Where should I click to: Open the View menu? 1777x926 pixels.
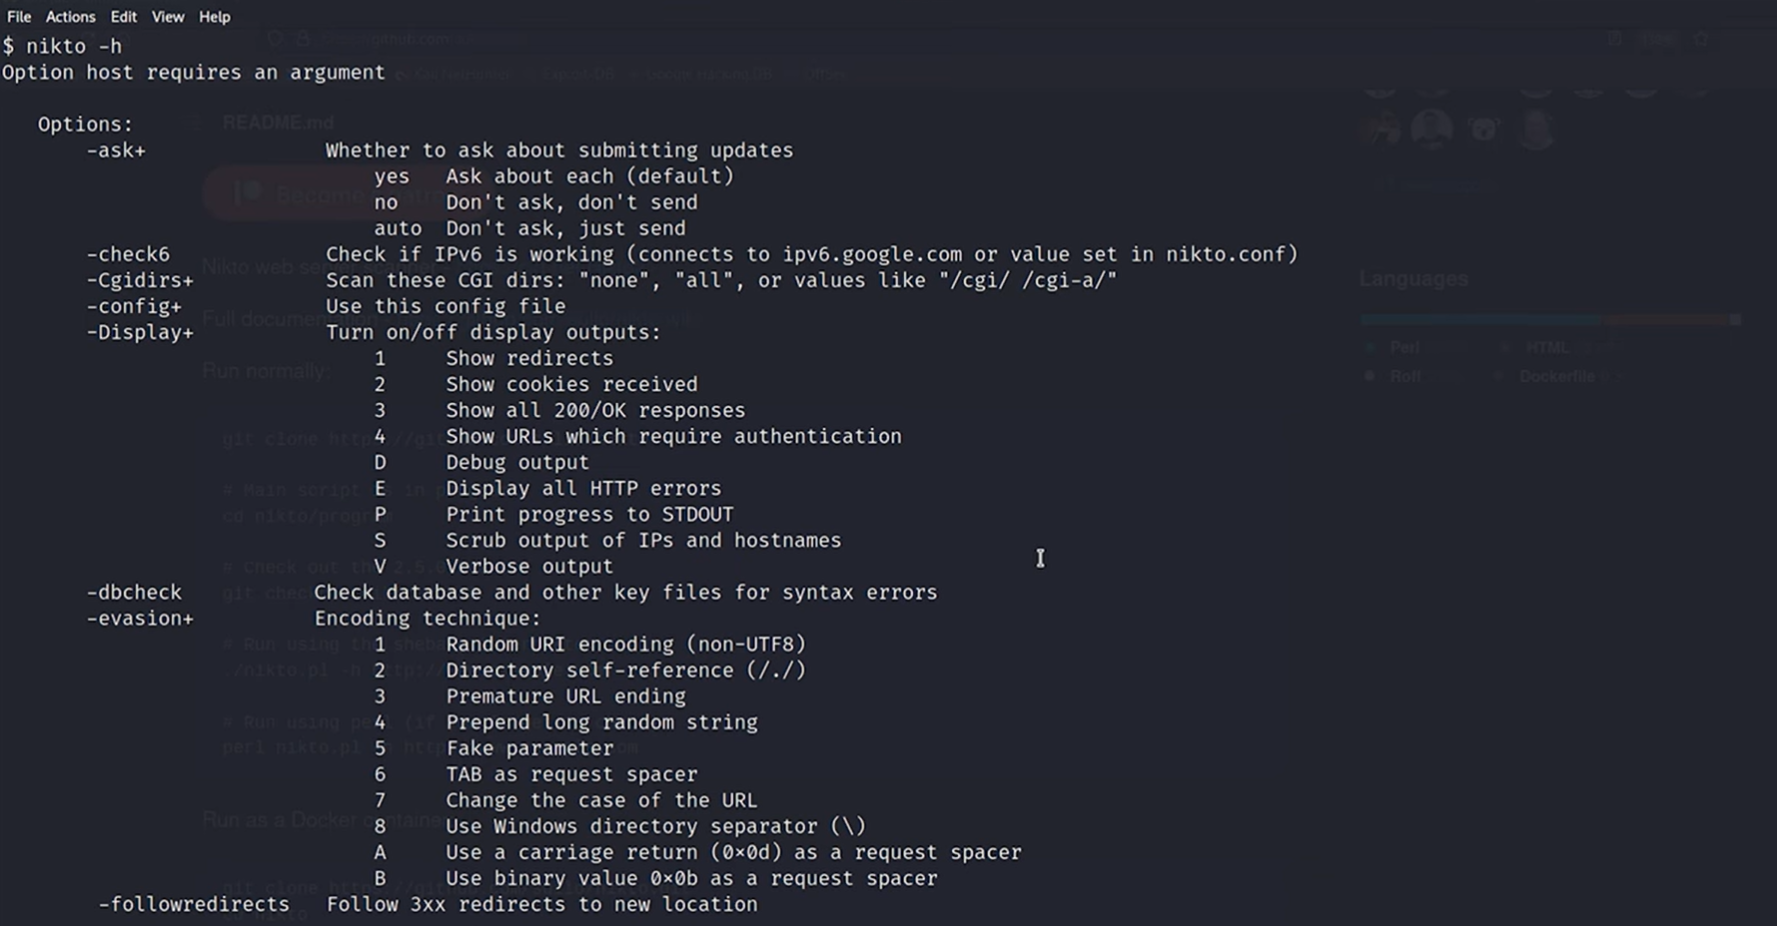[x=168, y=17]
